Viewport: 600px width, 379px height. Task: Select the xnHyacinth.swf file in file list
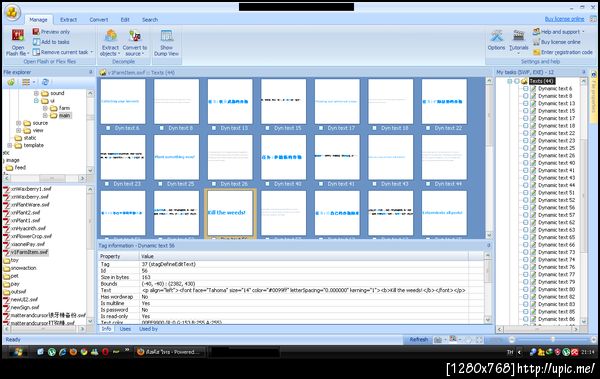[28, 228]
